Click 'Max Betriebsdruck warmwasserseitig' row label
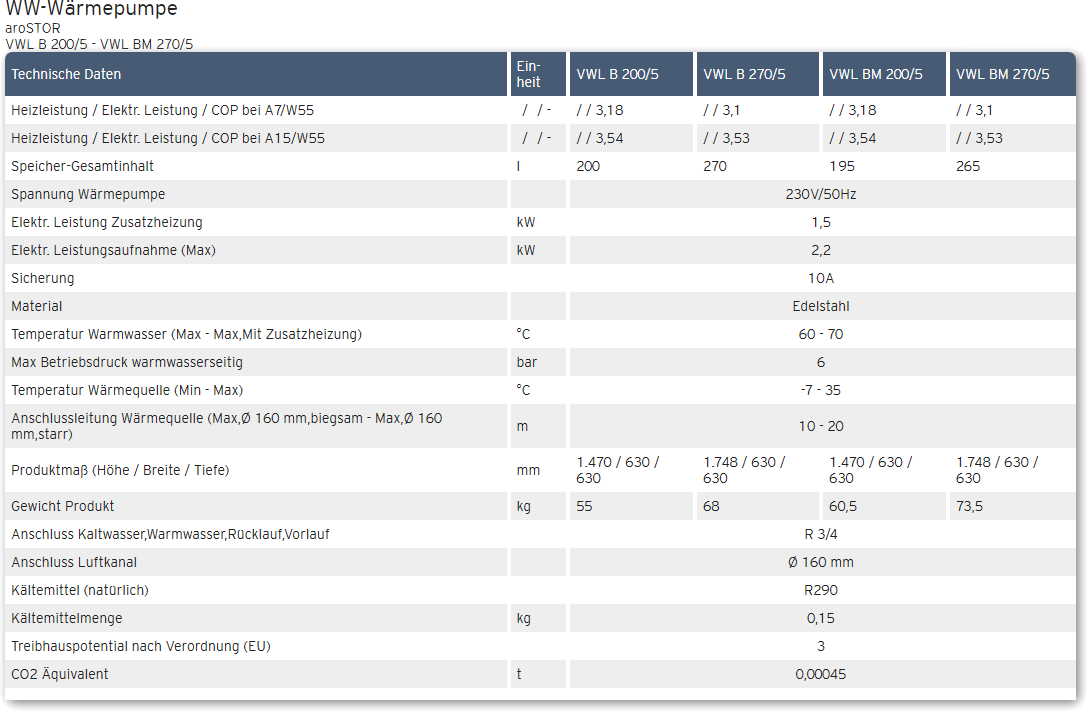Screen dimensions: 1087x711 coord(127,362)
